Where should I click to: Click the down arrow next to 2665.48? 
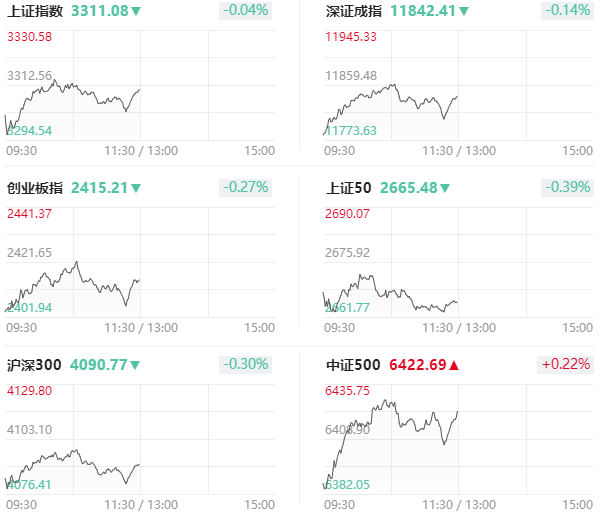(445, 188)
